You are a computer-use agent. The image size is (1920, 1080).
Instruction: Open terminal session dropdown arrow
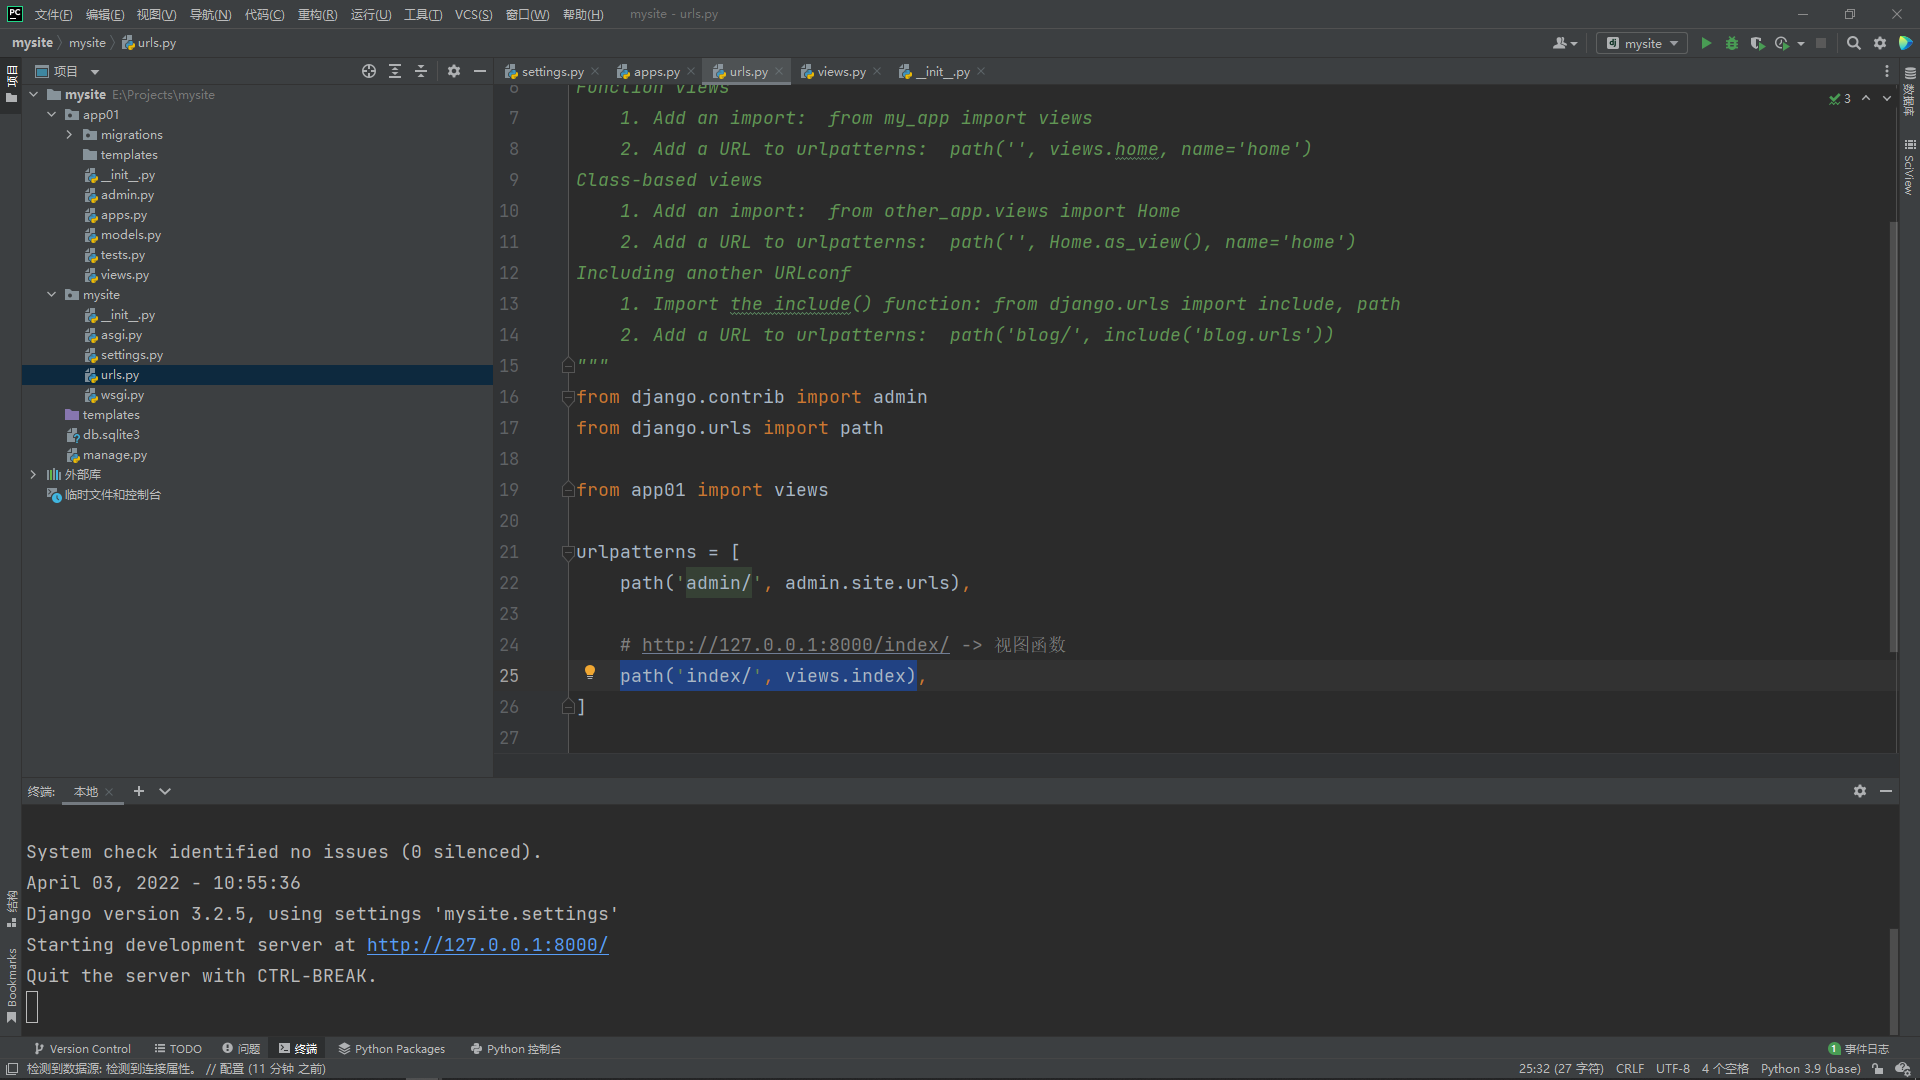[165, 791]
